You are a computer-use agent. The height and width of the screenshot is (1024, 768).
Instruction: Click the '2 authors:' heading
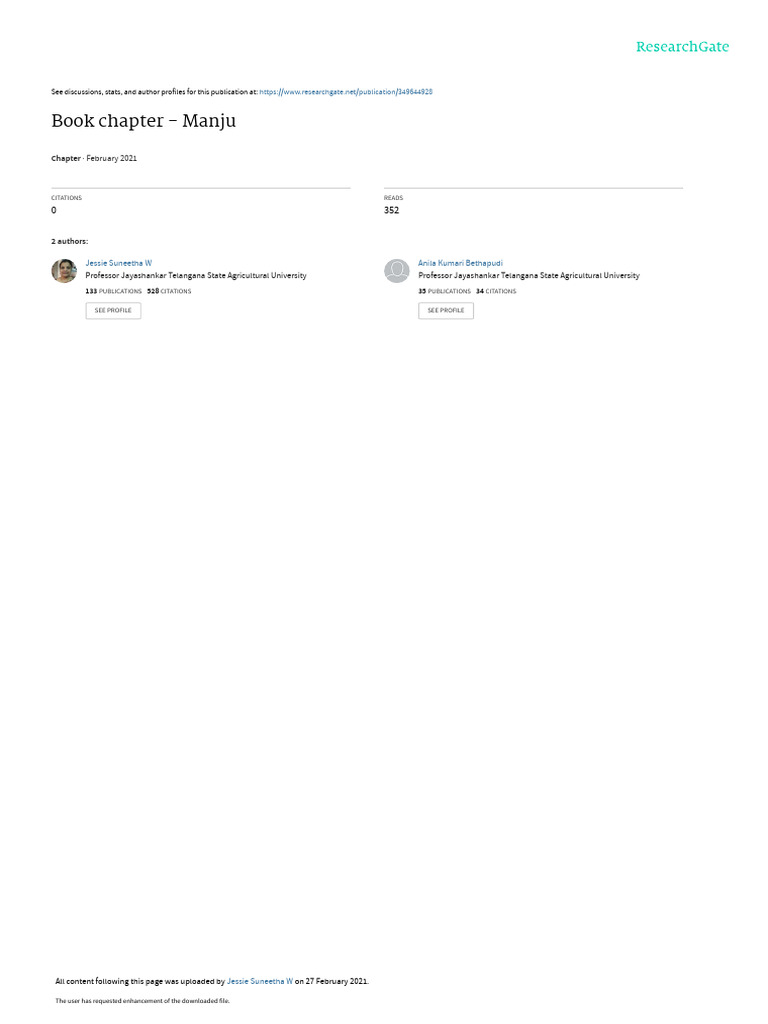point(69,241)
